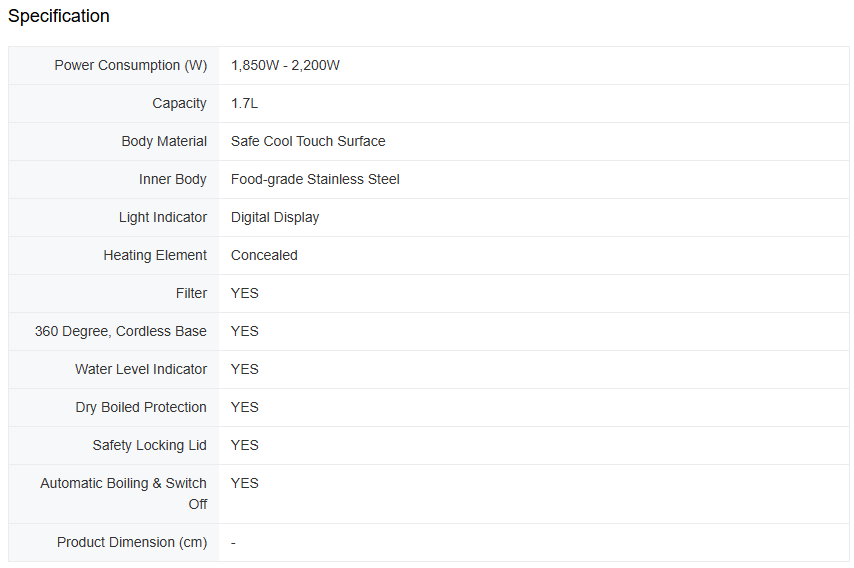
Task: Select the 360 Degree, Cordless Base label
Action: [121, 331]
